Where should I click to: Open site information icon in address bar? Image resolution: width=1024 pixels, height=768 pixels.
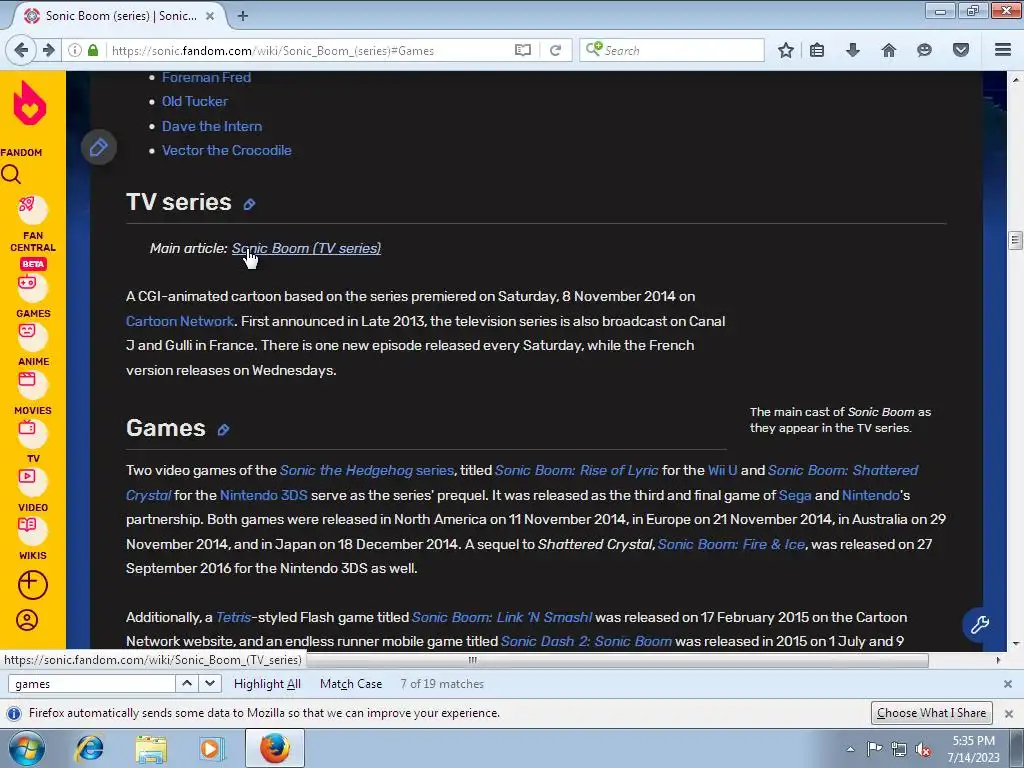[75, 50]
